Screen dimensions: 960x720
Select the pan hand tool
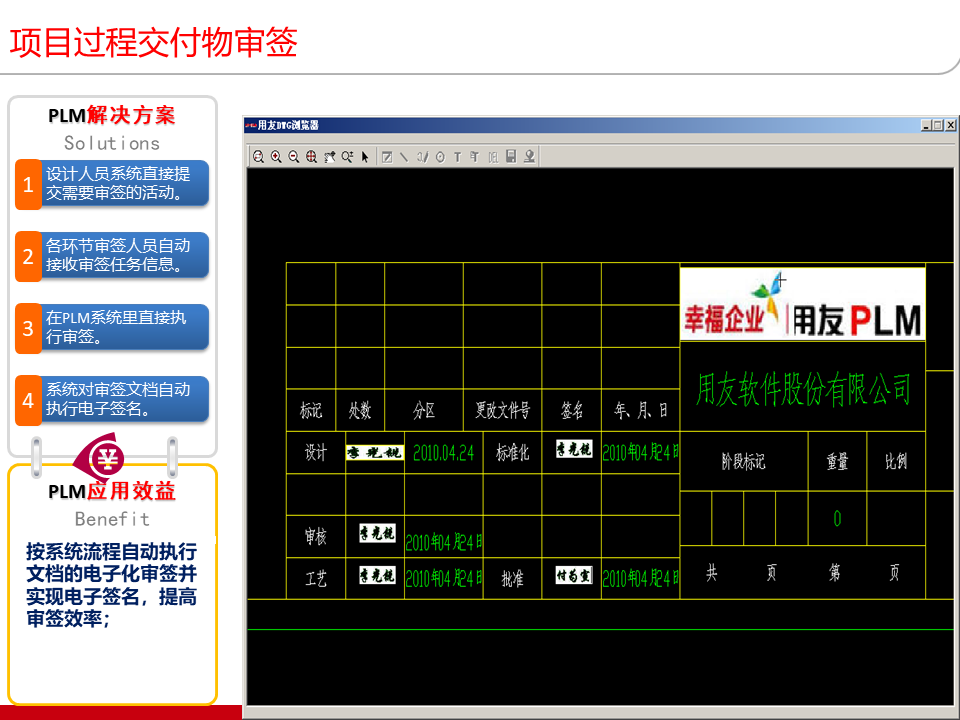click(x=329, y=157)
